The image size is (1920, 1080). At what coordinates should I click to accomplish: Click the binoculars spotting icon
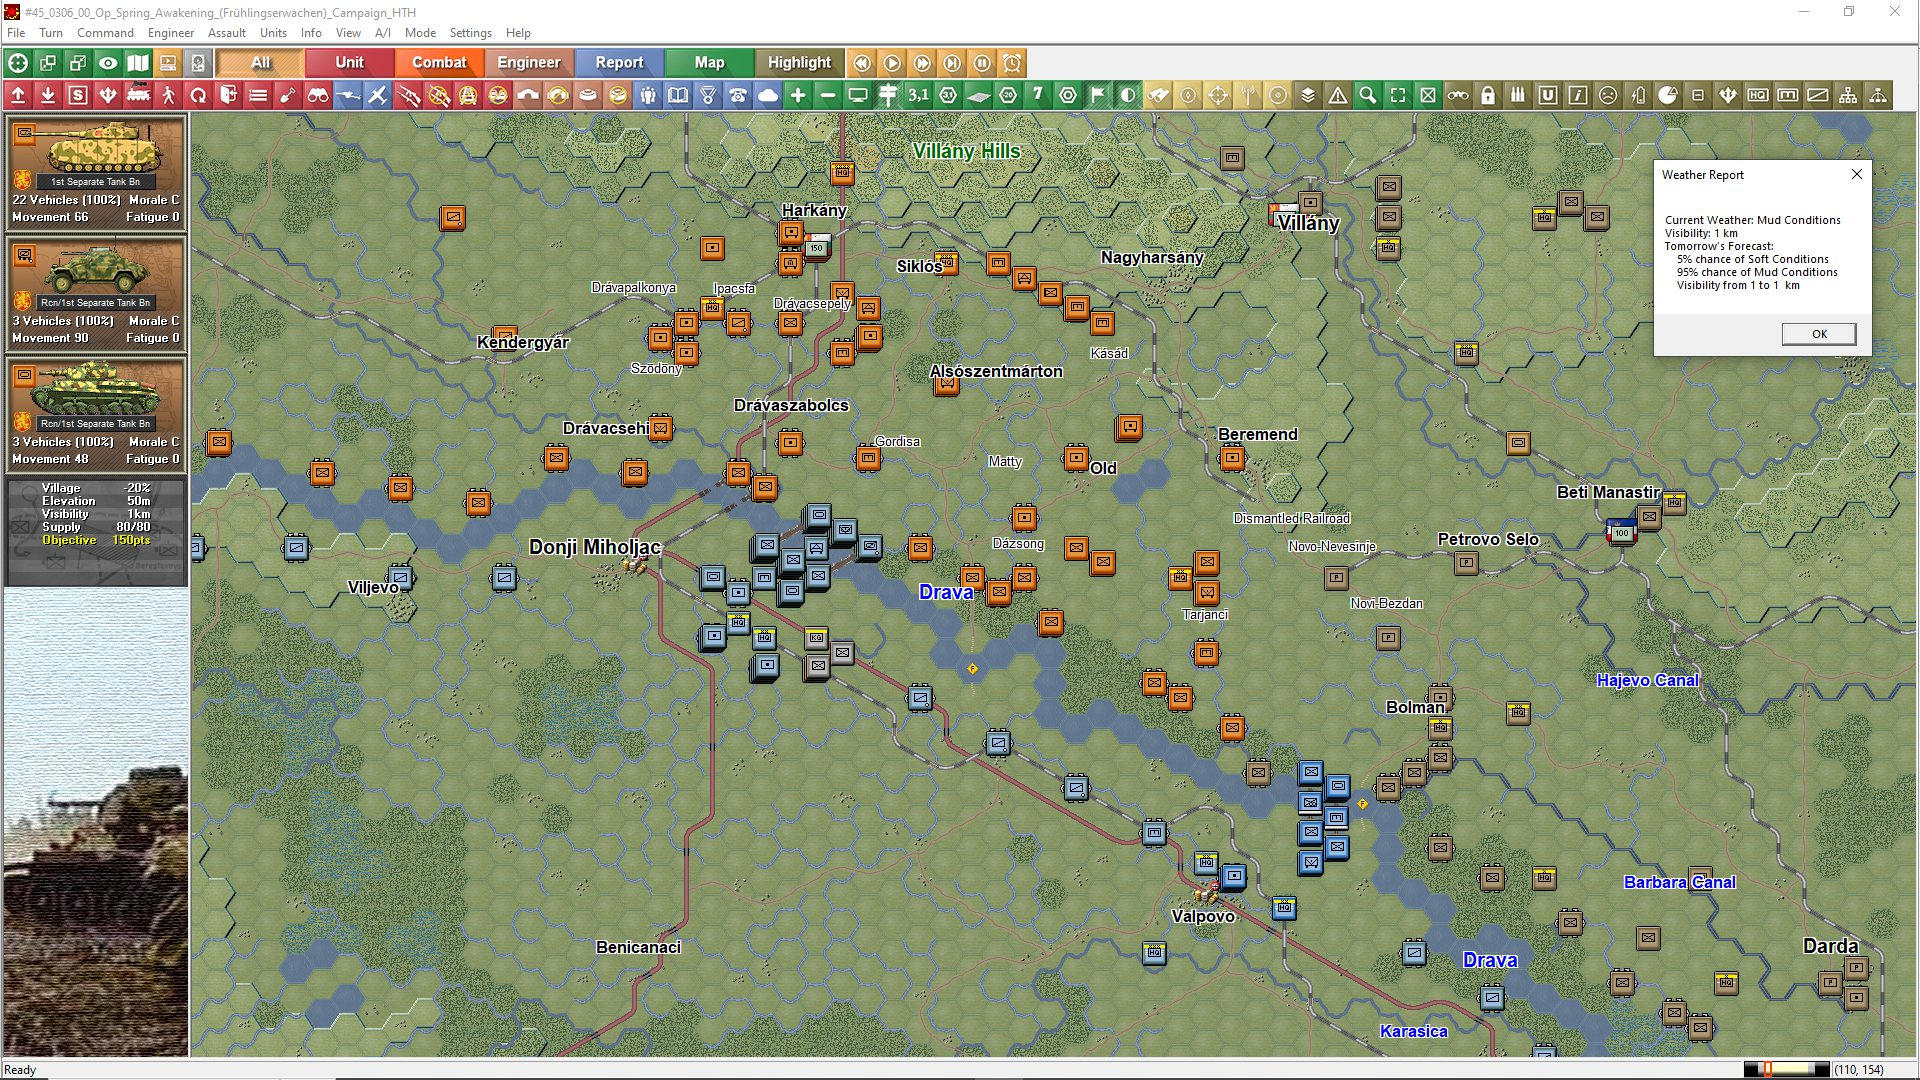318,95
